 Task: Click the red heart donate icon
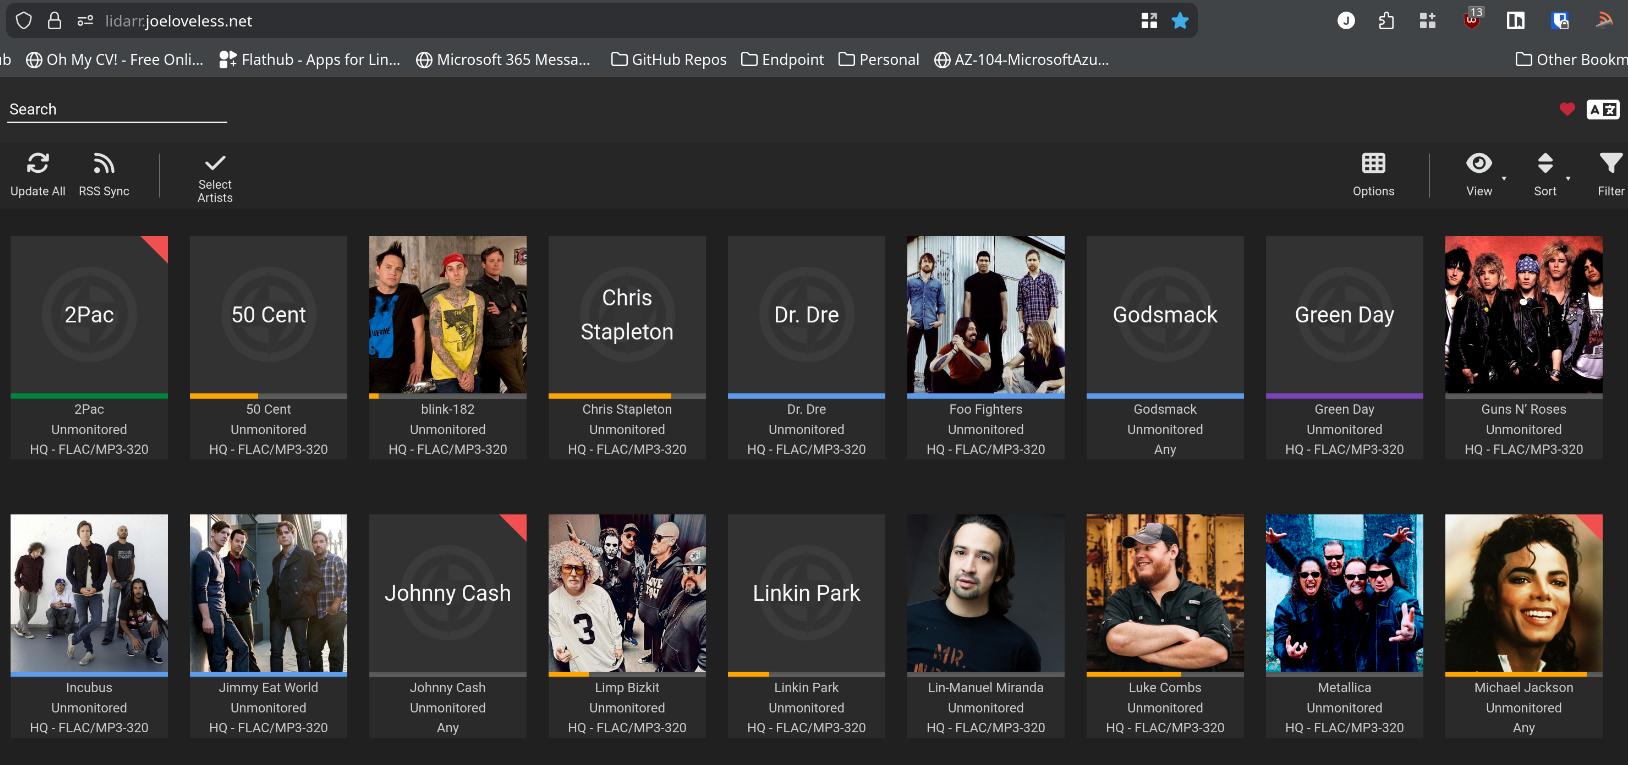pyautogui.click(x=1567, y=109)
